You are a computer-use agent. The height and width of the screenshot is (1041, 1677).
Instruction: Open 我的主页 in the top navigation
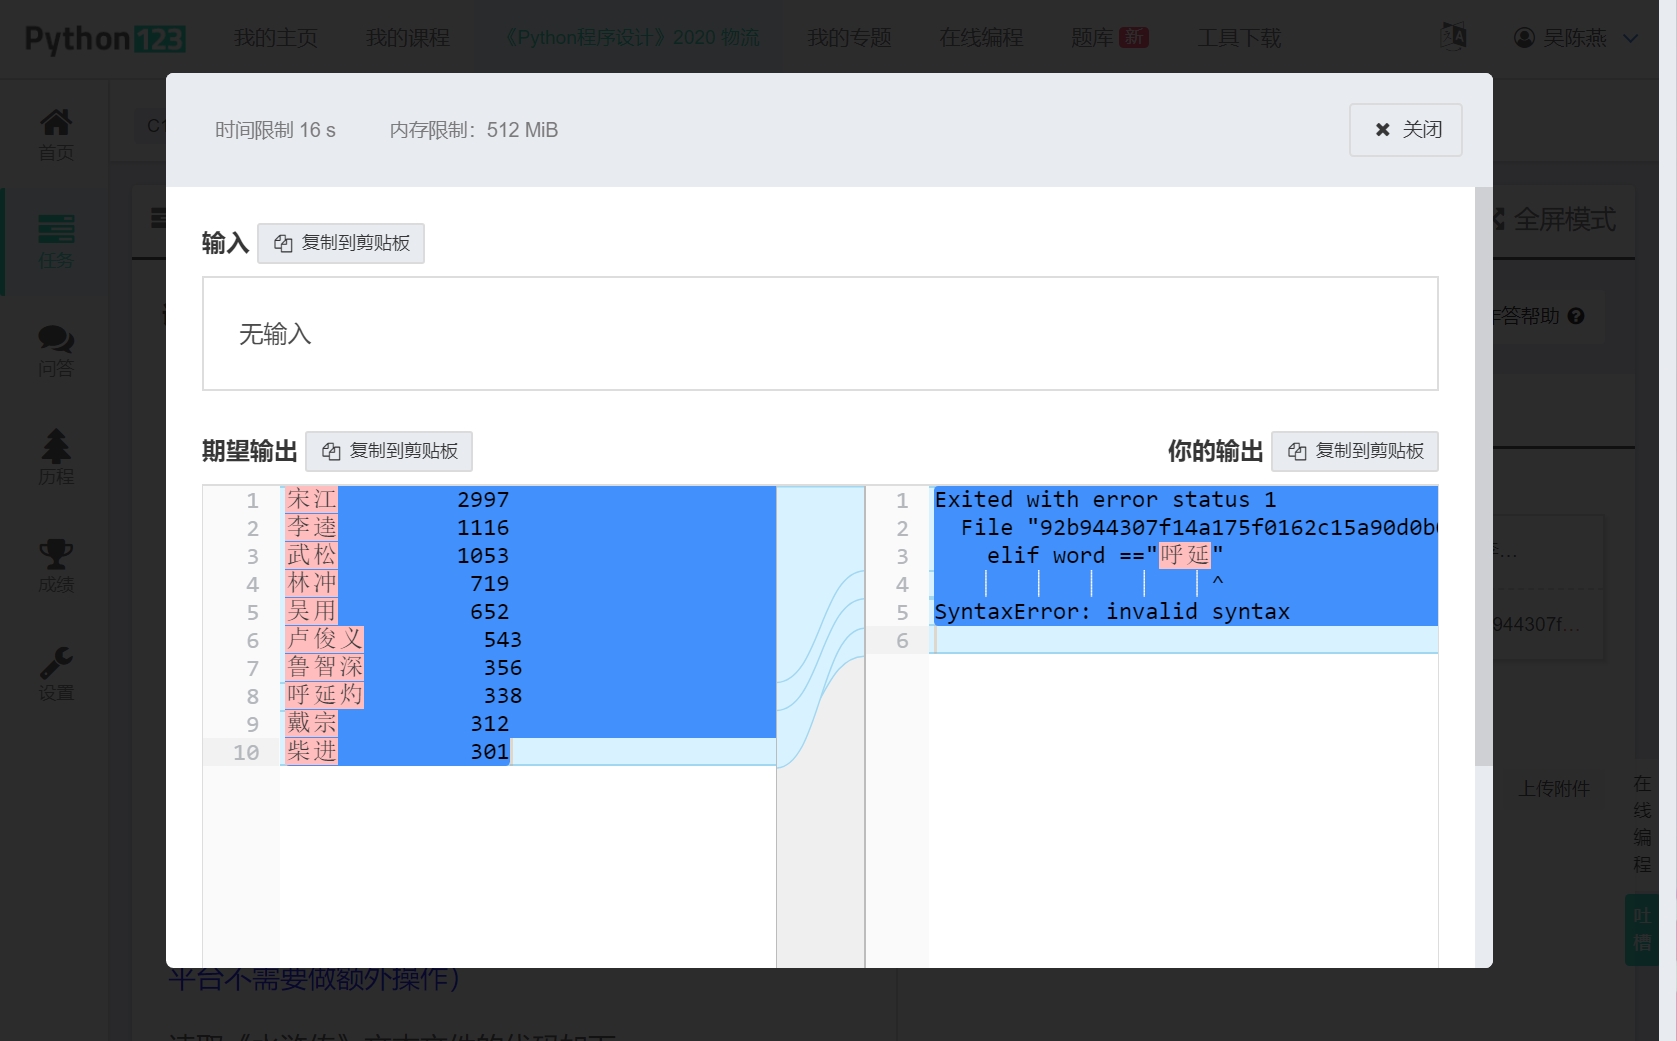click(x=275, y=38)
